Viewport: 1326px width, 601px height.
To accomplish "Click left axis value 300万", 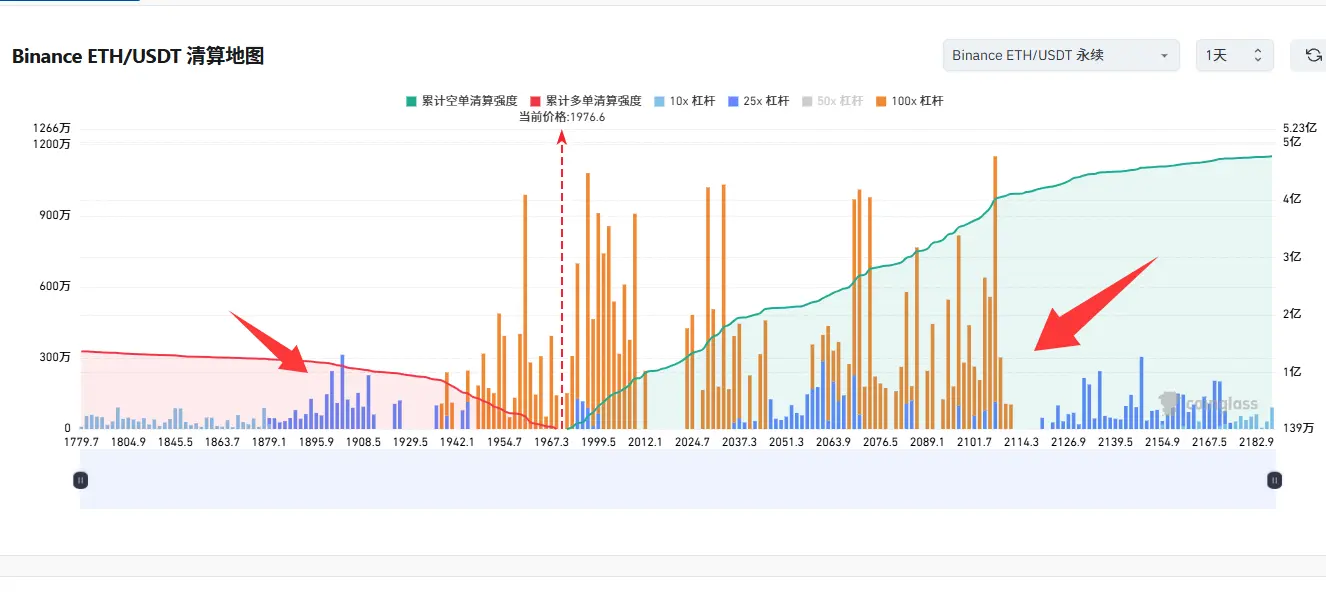I will point(55,357).
